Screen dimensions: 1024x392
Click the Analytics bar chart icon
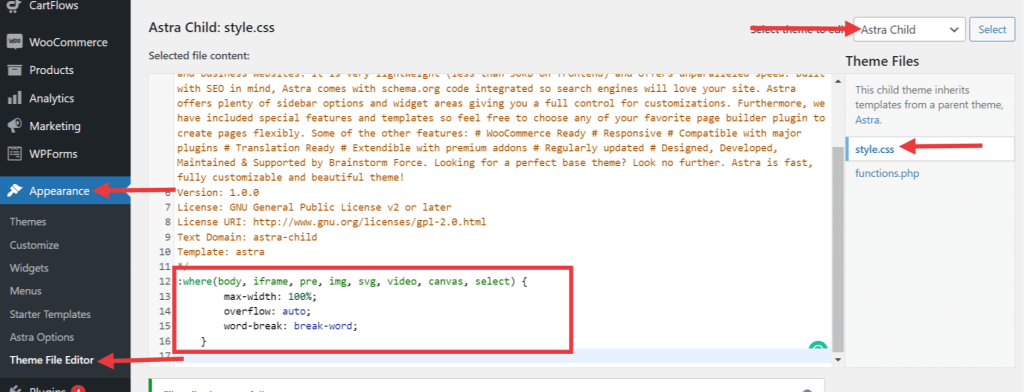[14, 99]
